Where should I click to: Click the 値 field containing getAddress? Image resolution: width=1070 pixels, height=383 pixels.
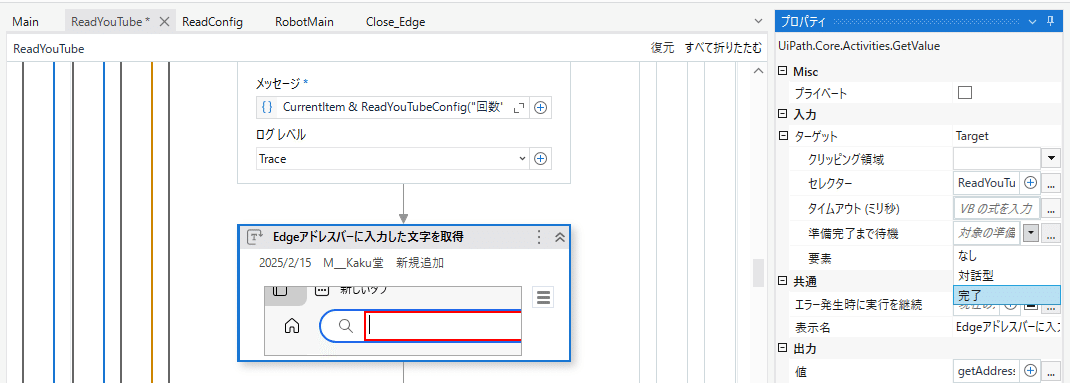coord(987,370)
